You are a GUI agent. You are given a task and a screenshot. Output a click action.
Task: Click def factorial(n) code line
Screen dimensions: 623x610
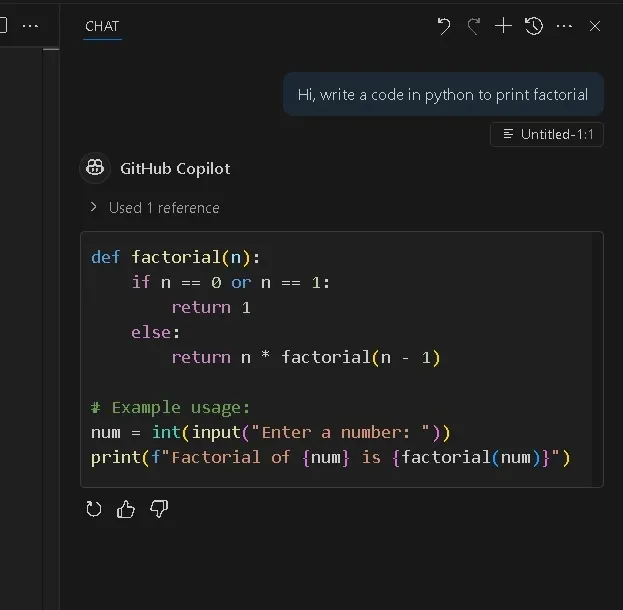tap(175, 257)
